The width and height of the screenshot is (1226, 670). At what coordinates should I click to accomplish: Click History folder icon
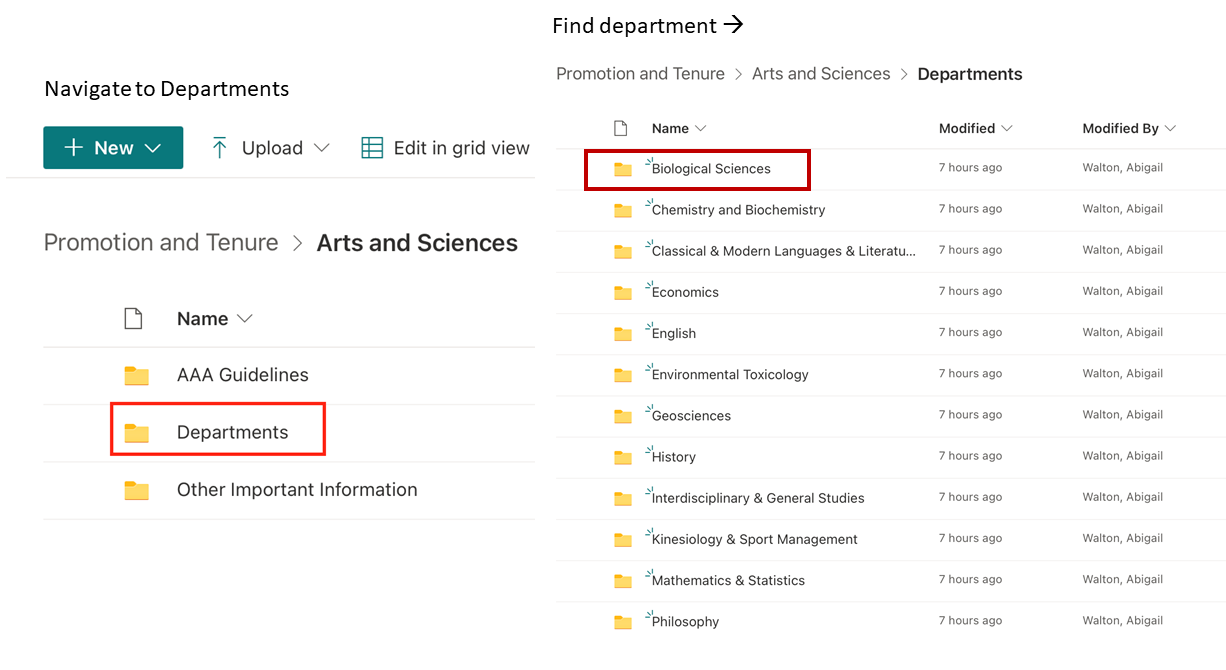623,457
